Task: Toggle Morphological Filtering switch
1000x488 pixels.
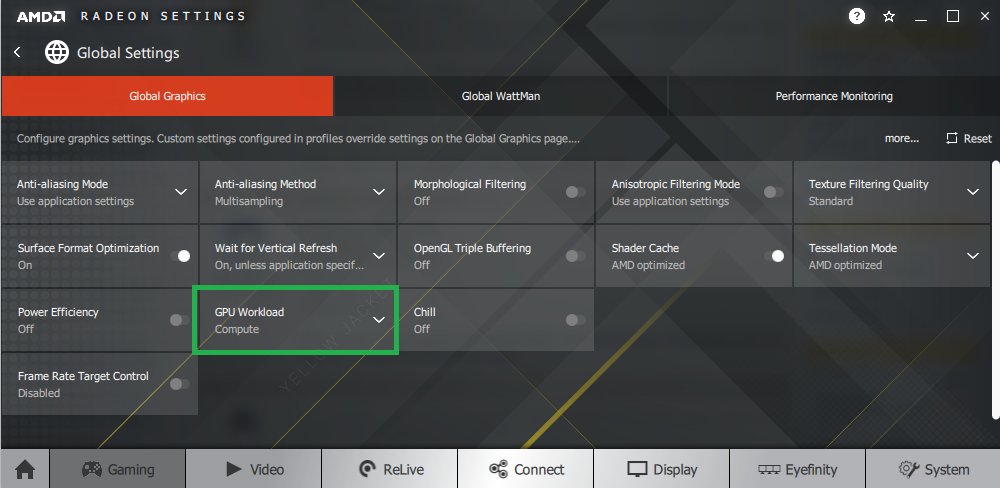Action: point(575,192)
